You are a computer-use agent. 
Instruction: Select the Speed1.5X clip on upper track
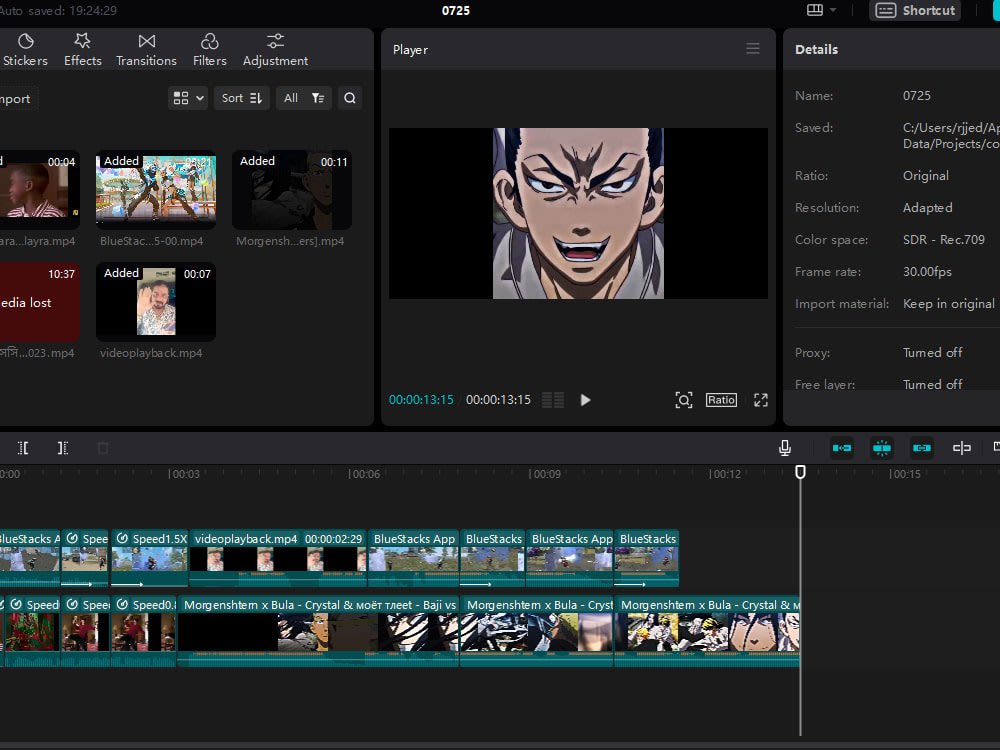click(150, 558)
